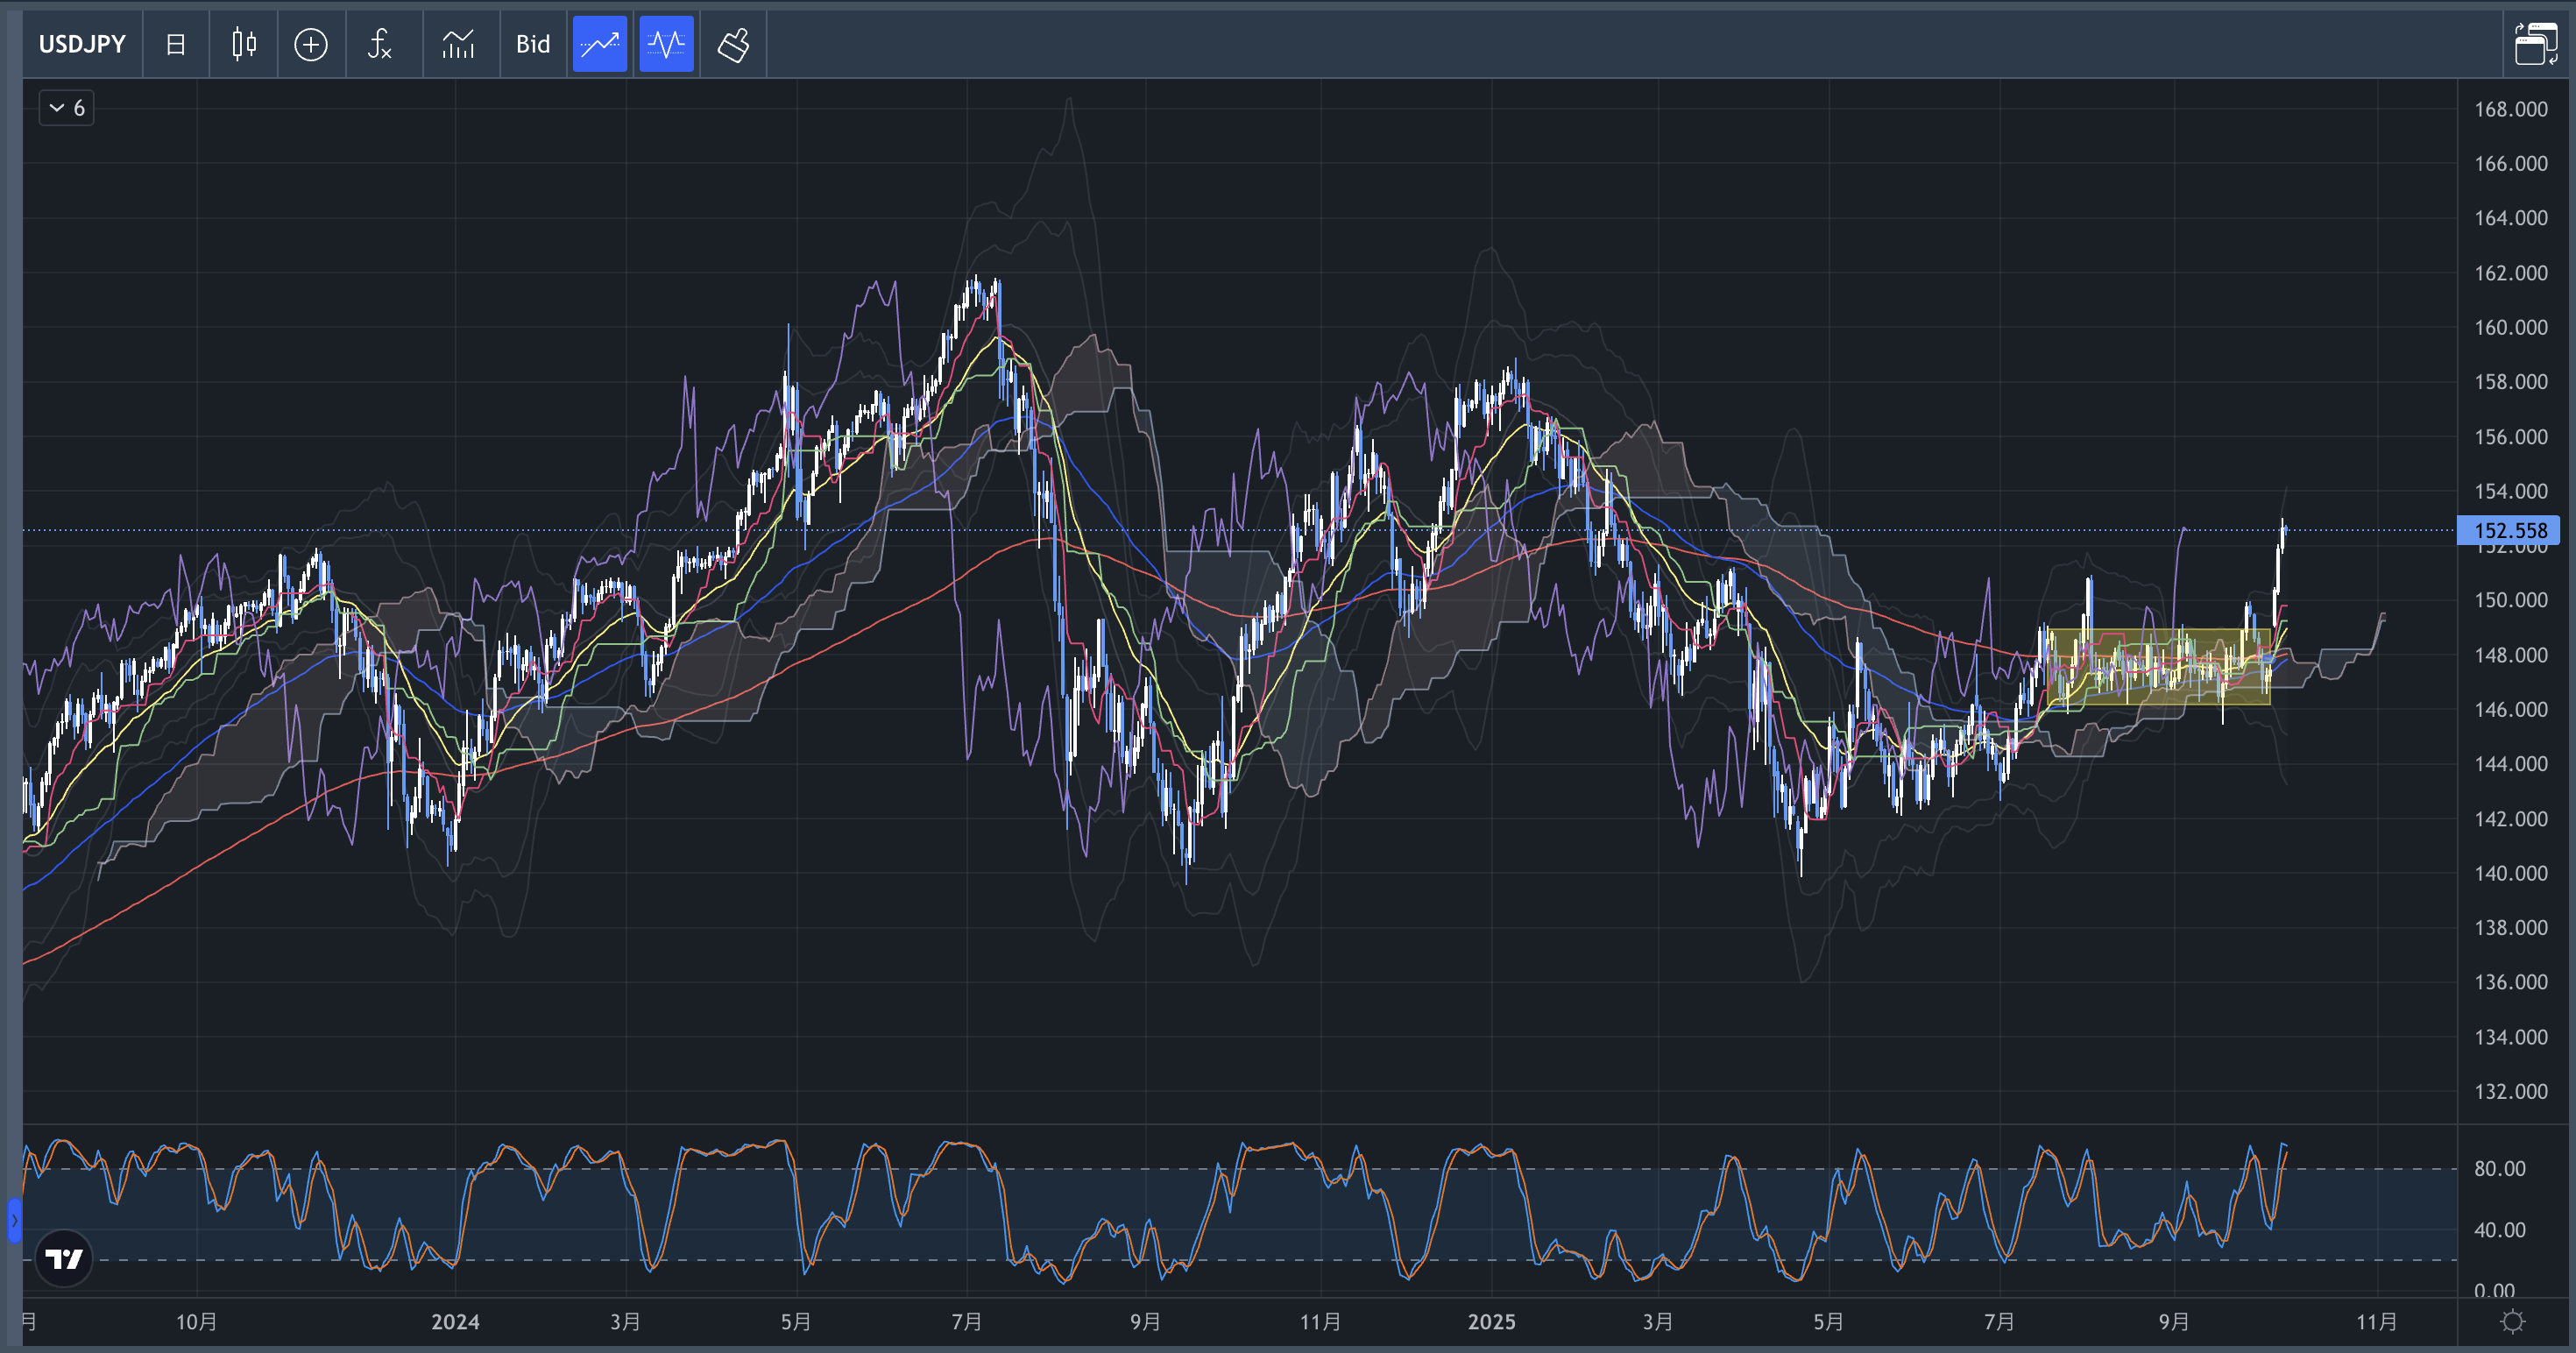Viewport: 2576px width, 1353px height.
Task: Change the 日 daily timeframe interval
Action: [175, 44]
